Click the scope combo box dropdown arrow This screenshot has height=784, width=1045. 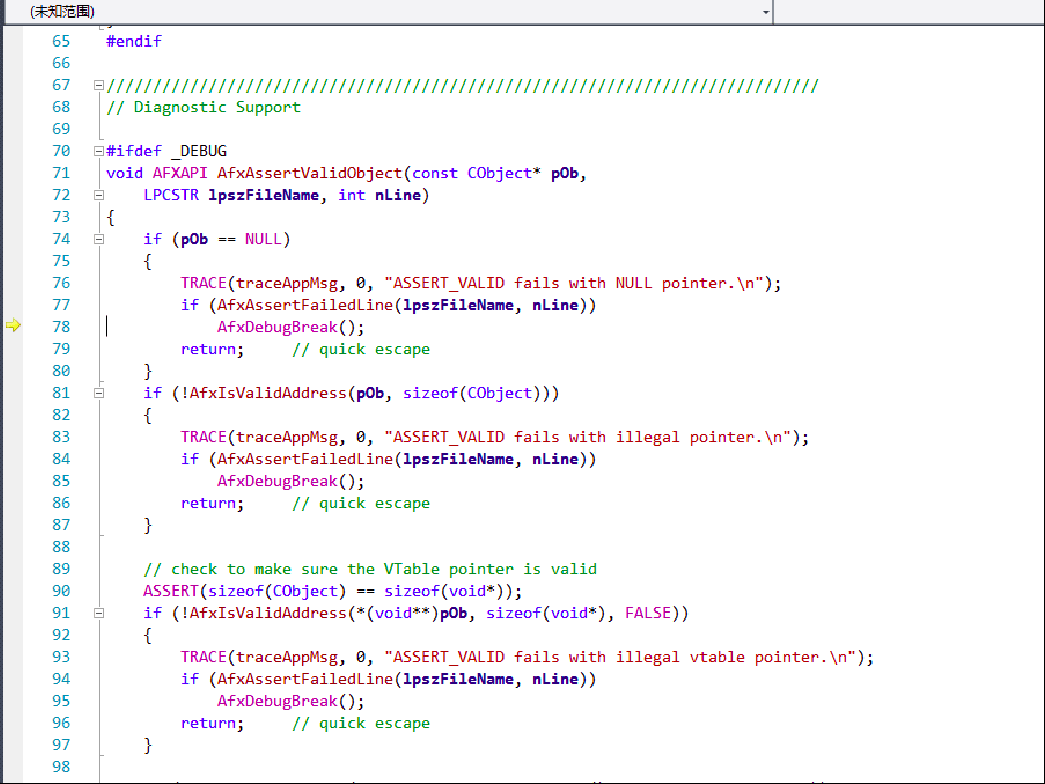coord(766,12)
